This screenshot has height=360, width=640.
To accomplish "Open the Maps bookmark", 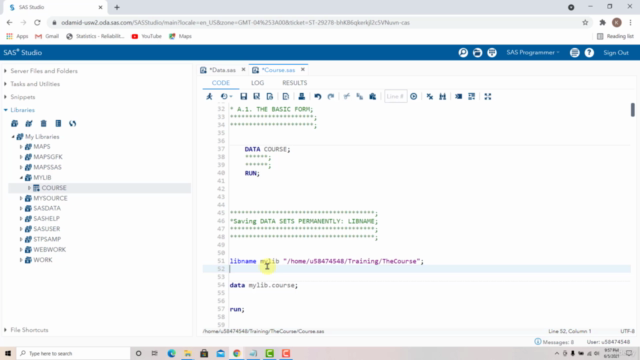I will point(180,36).
